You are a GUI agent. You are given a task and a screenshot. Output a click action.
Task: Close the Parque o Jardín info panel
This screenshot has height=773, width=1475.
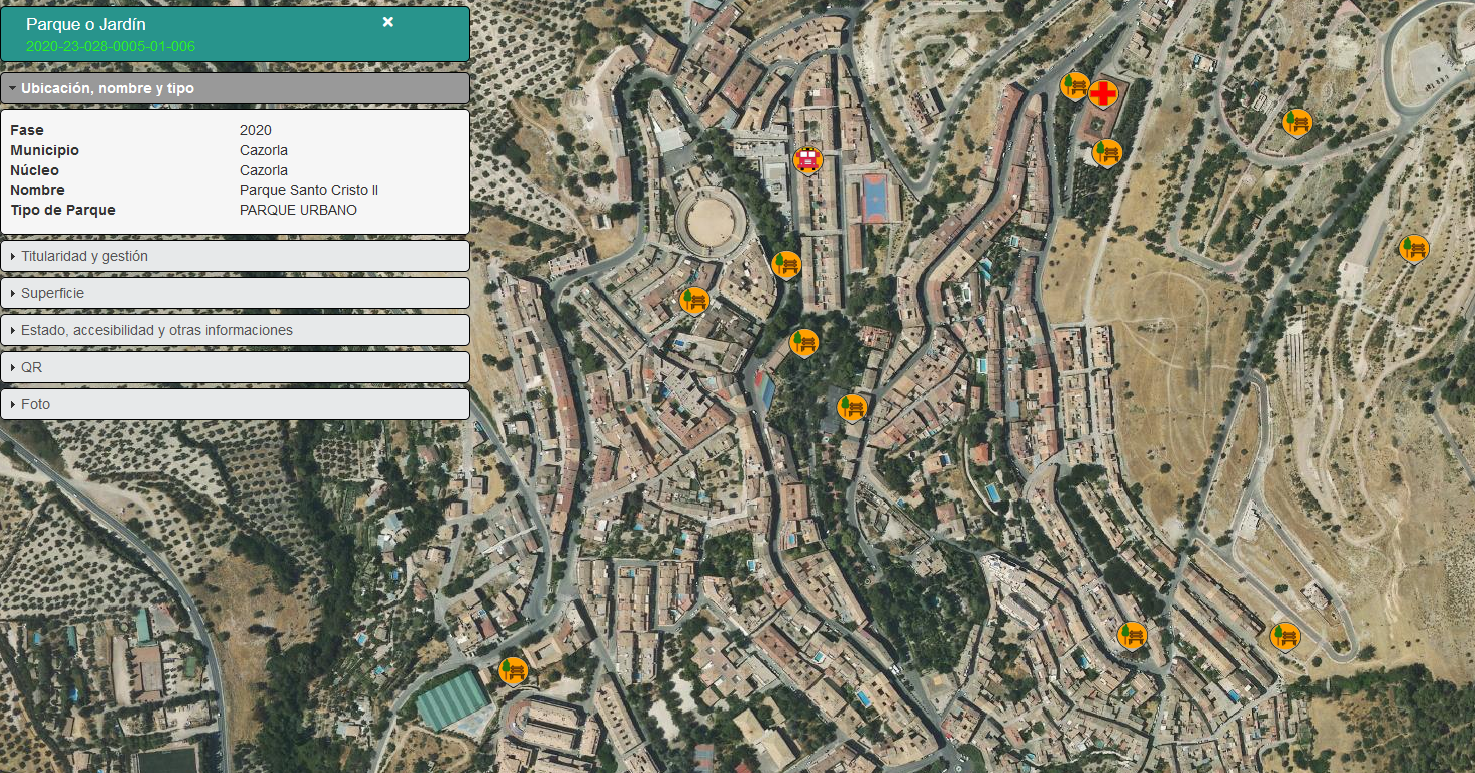(x=388, y=22)
